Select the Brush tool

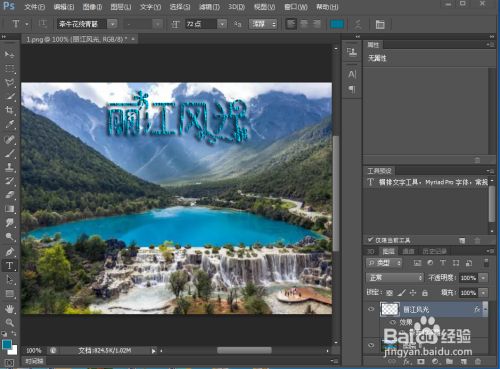pos(9,153)
